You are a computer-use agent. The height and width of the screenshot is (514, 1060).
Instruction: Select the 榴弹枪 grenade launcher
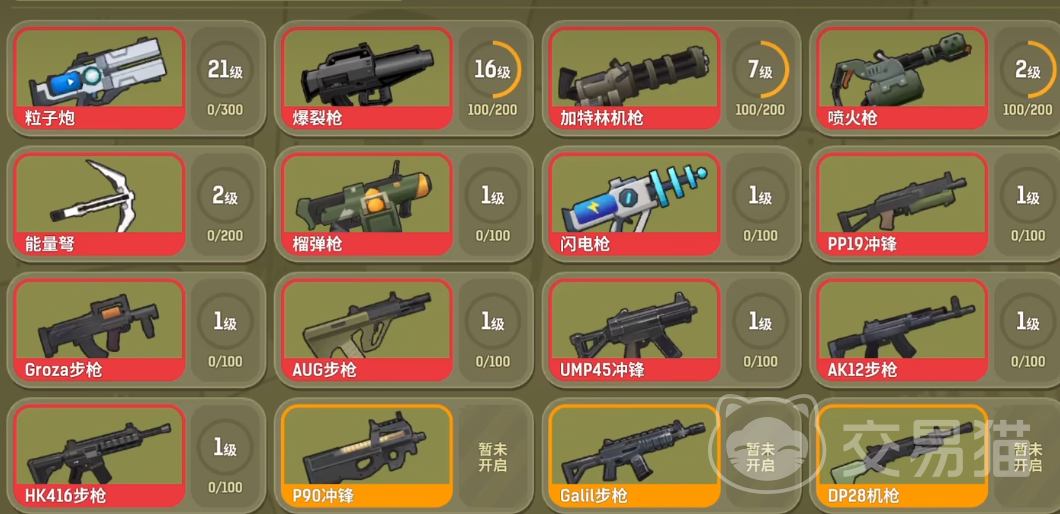367,204
